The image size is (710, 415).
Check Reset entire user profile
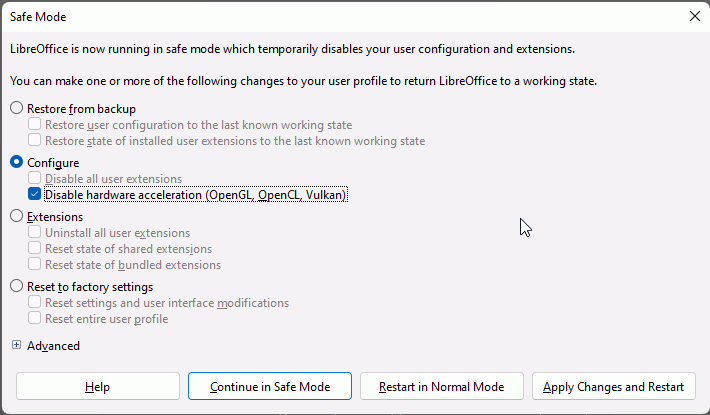point(35,319)
